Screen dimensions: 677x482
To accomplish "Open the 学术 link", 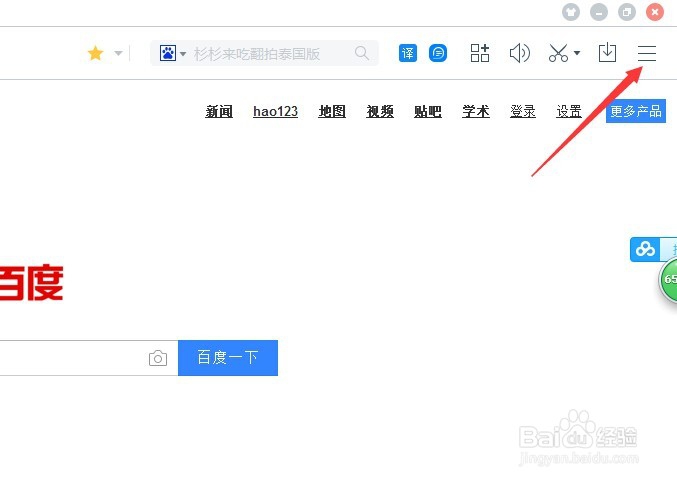I will coord(476,111).
